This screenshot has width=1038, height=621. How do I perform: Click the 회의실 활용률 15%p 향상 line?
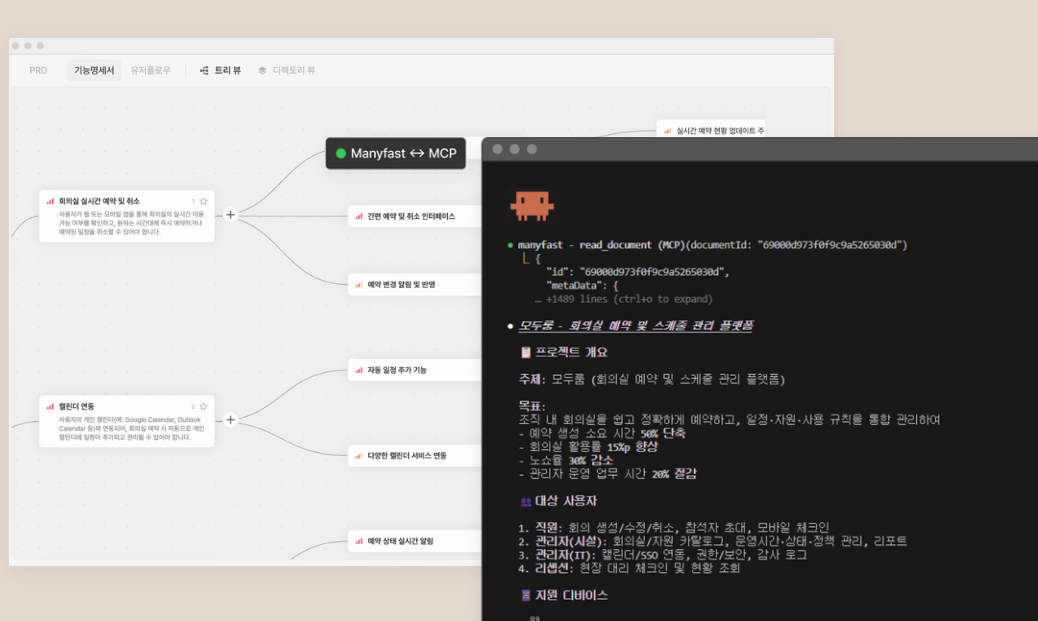589,447
